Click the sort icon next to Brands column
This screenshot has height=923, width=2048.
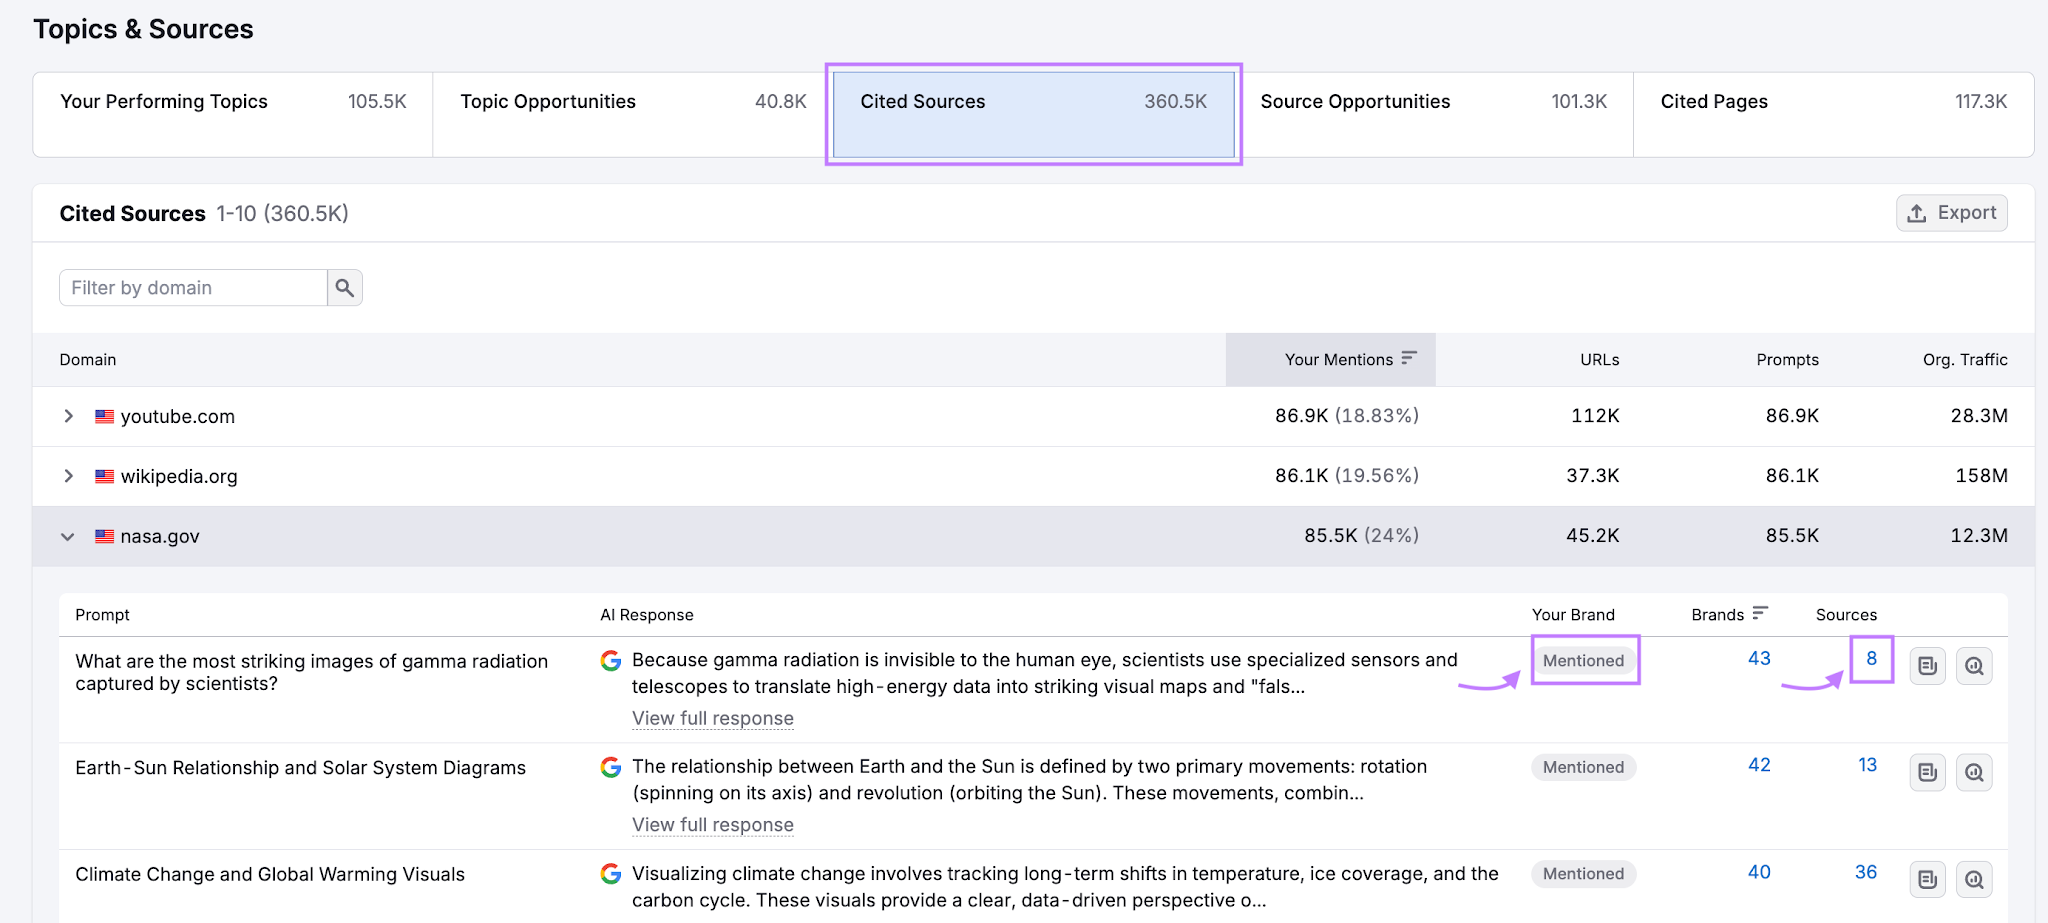click(1759, 613)
